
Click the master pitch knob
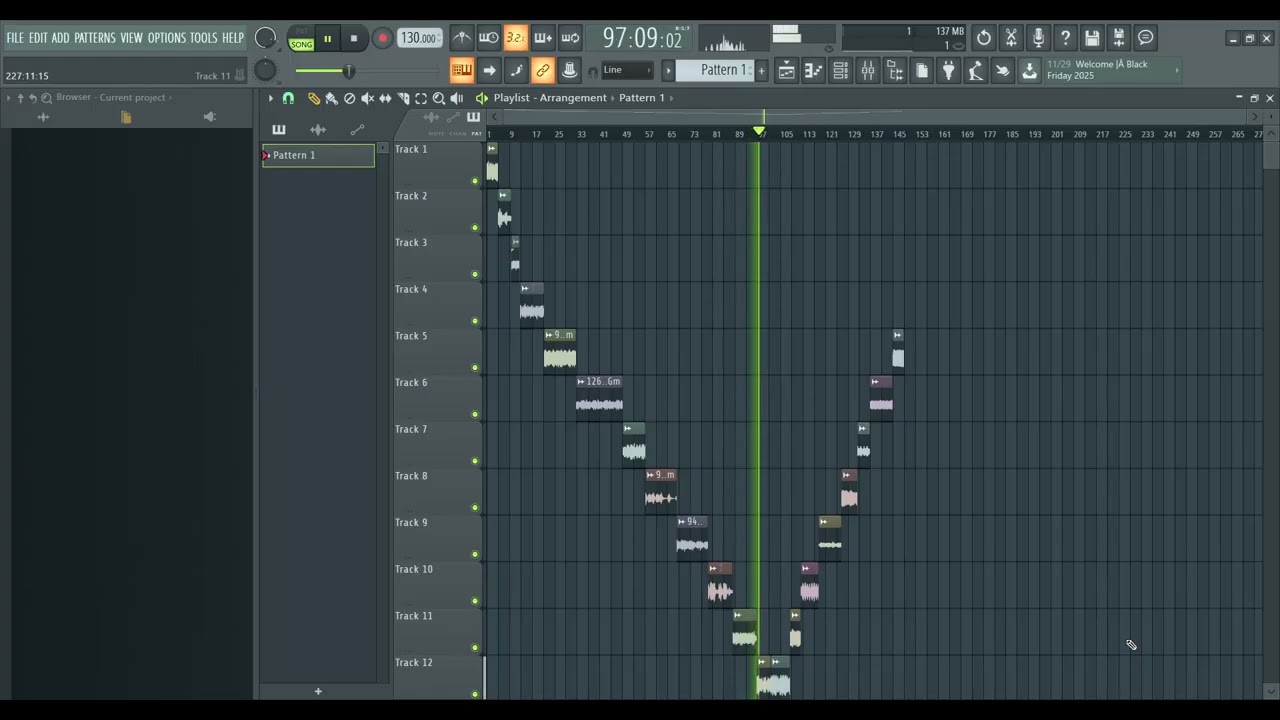[265, 70]
